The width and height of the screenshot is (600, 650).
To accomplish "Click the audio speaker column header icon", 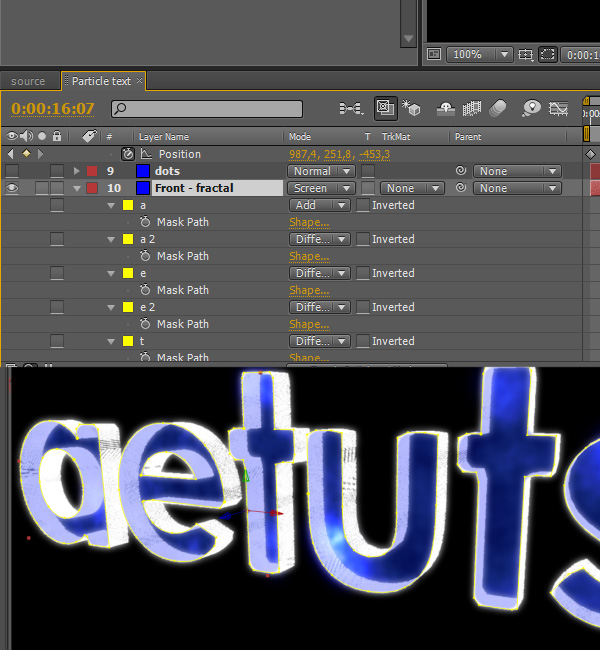I will click(26, 136).
